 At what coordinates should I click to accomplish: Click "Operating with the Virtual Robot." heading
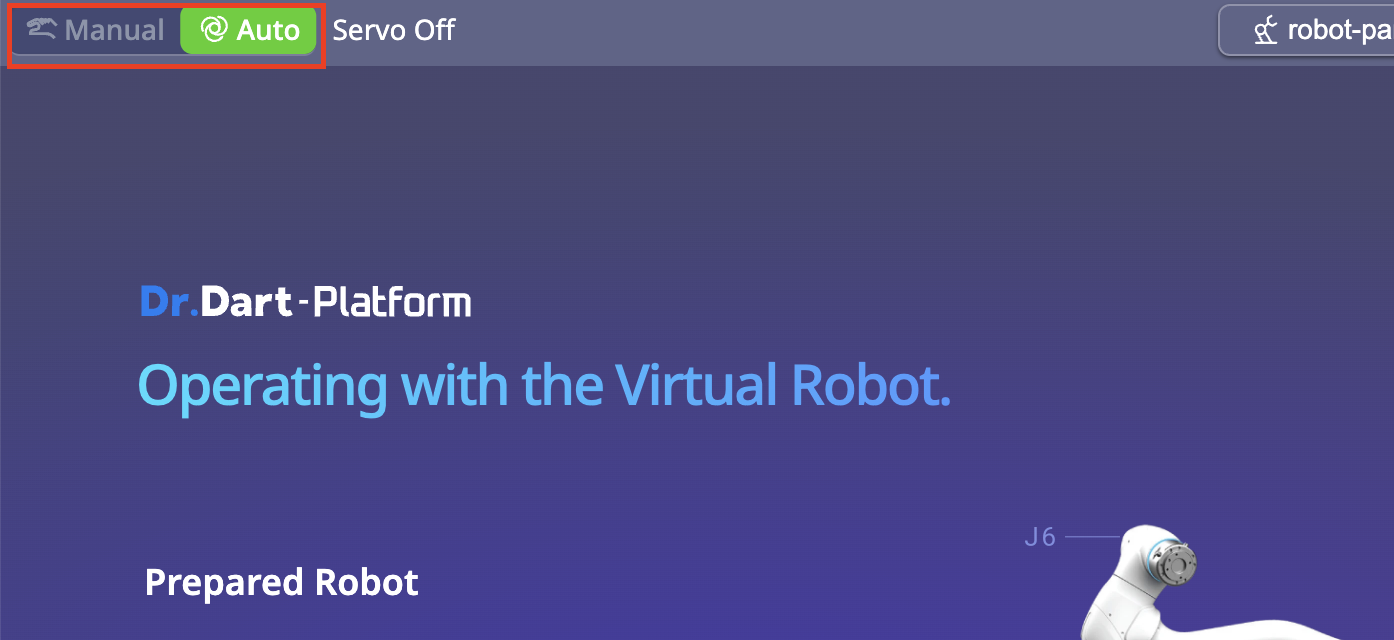543,385
